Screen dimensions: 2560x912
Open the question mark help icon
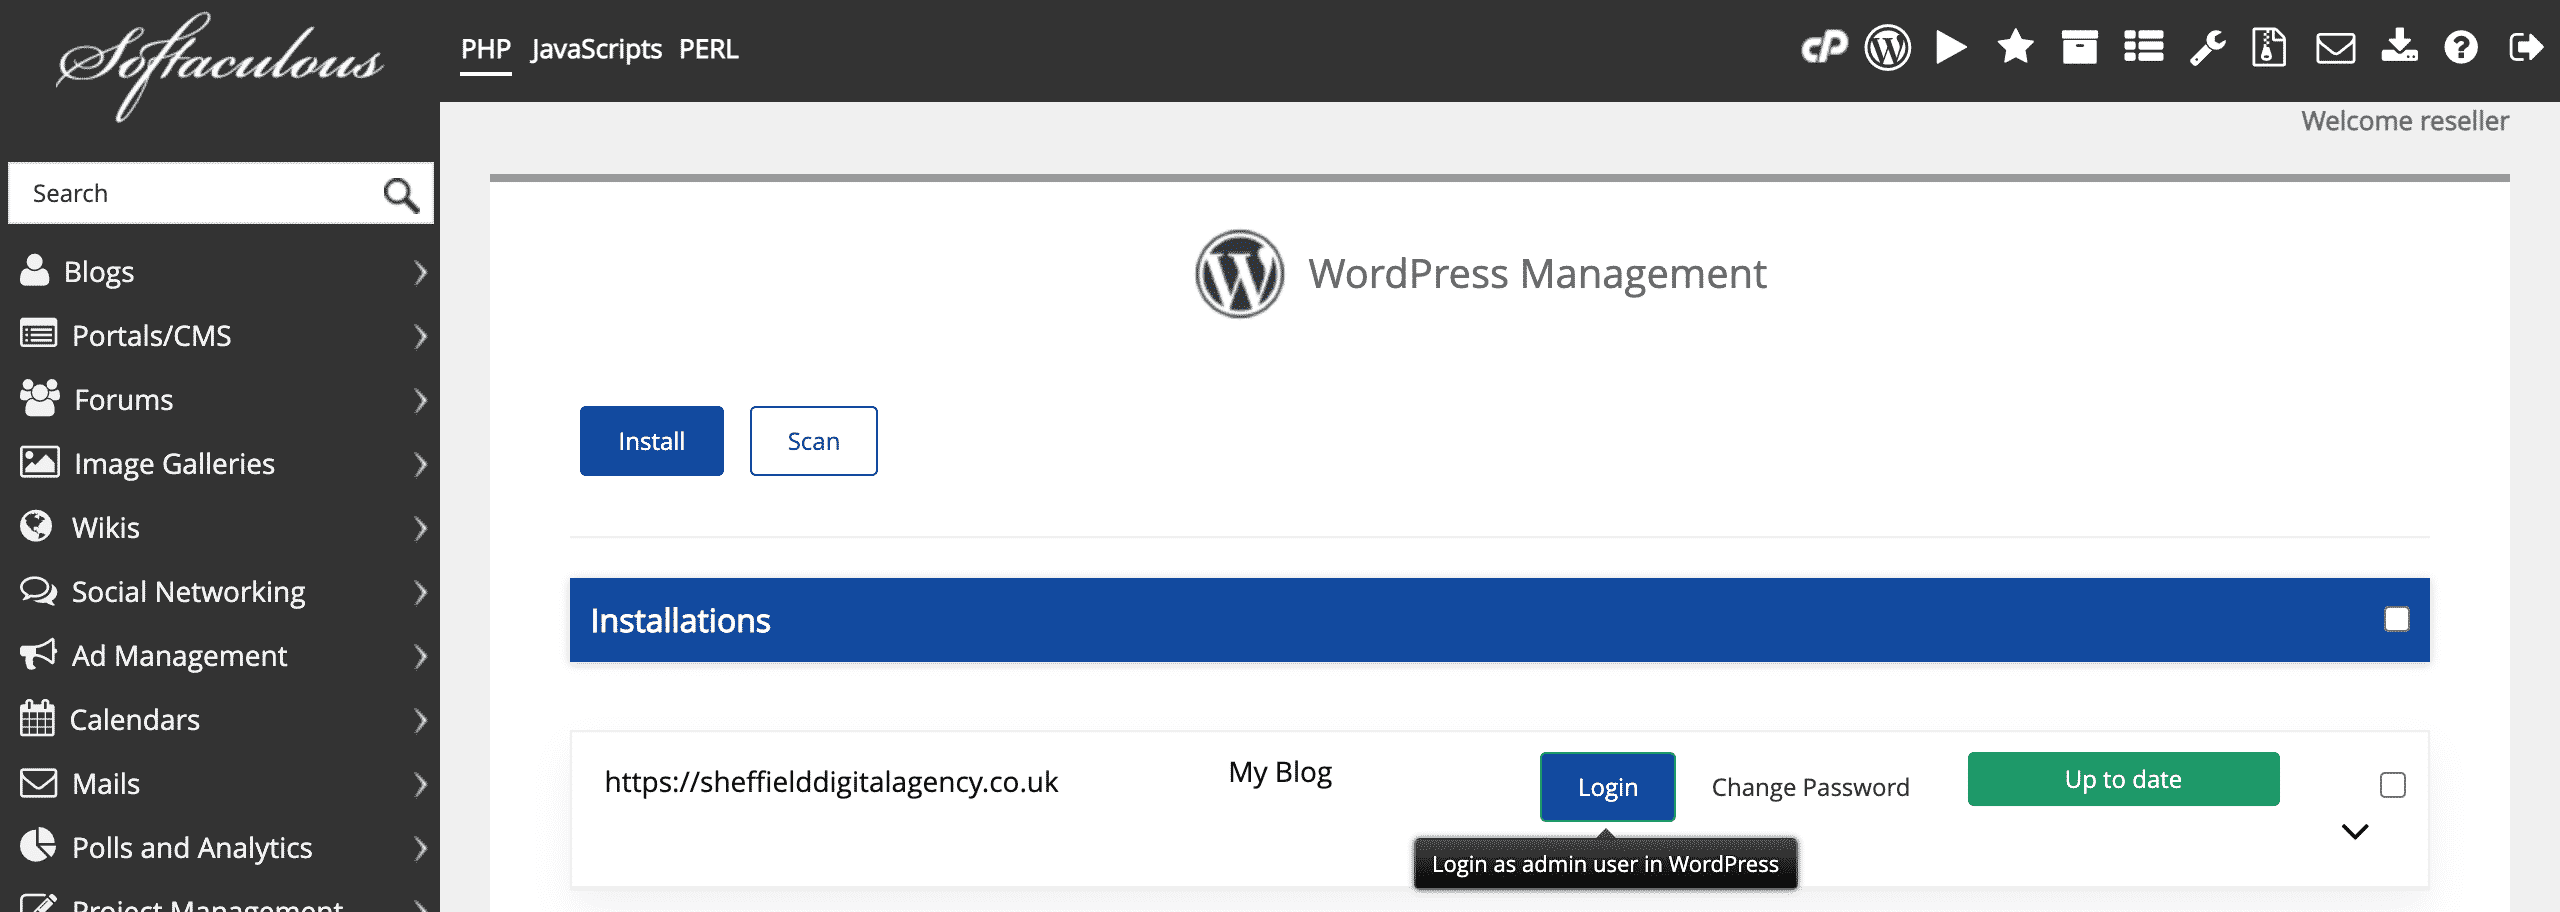tap(2461, 47)
